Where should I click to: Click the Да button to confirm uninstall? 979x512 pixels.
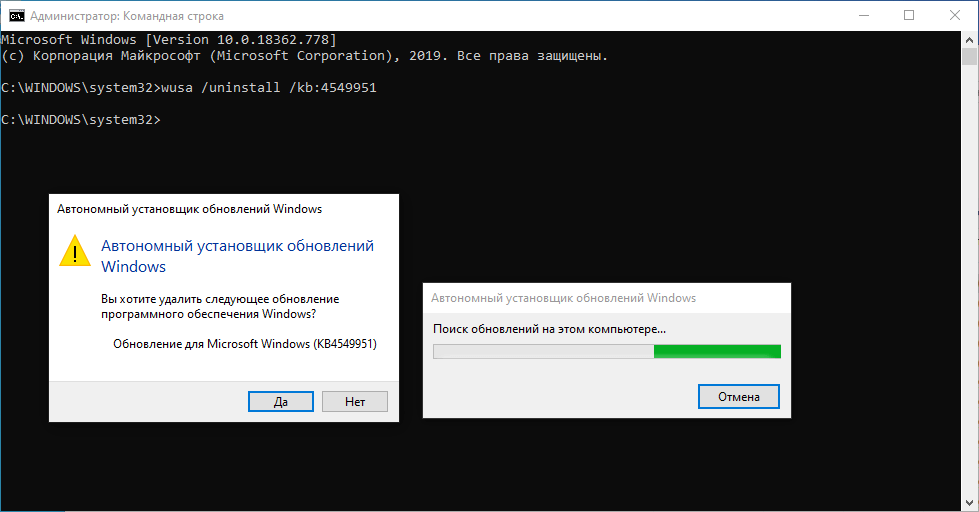click(x=280, y=401)
